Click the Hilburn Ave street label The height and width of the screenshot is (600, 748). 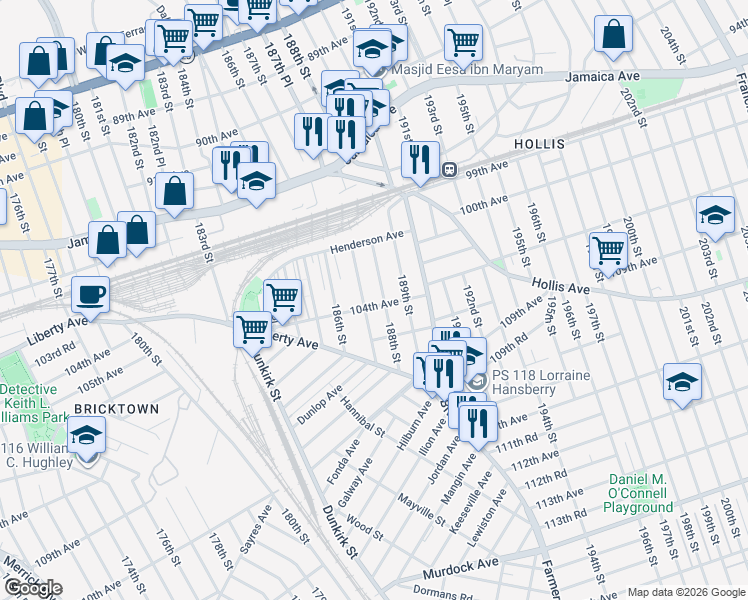point(414,426)
